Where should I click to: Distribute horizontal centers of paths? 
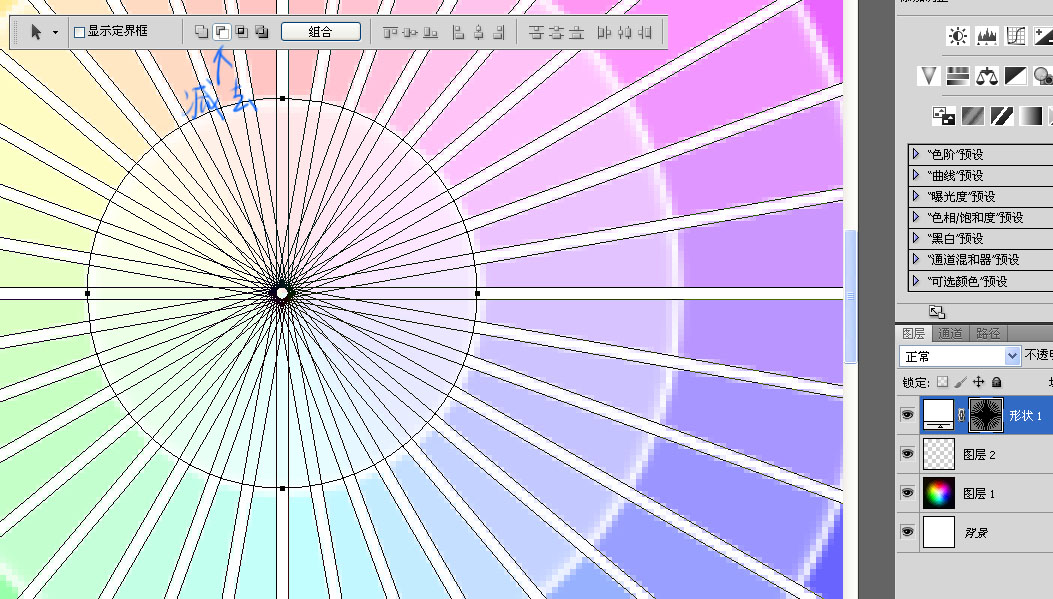coord(625,32)
